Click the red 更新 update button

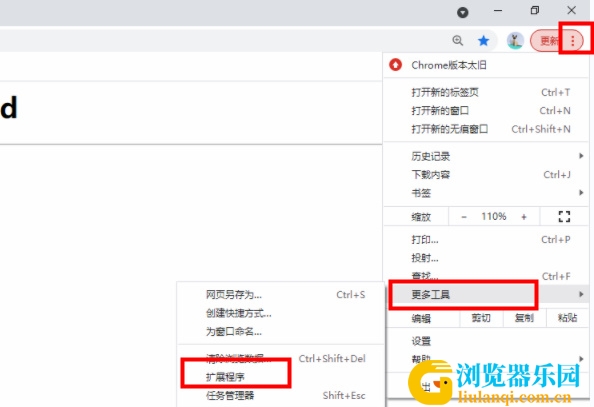pos(549,40)
